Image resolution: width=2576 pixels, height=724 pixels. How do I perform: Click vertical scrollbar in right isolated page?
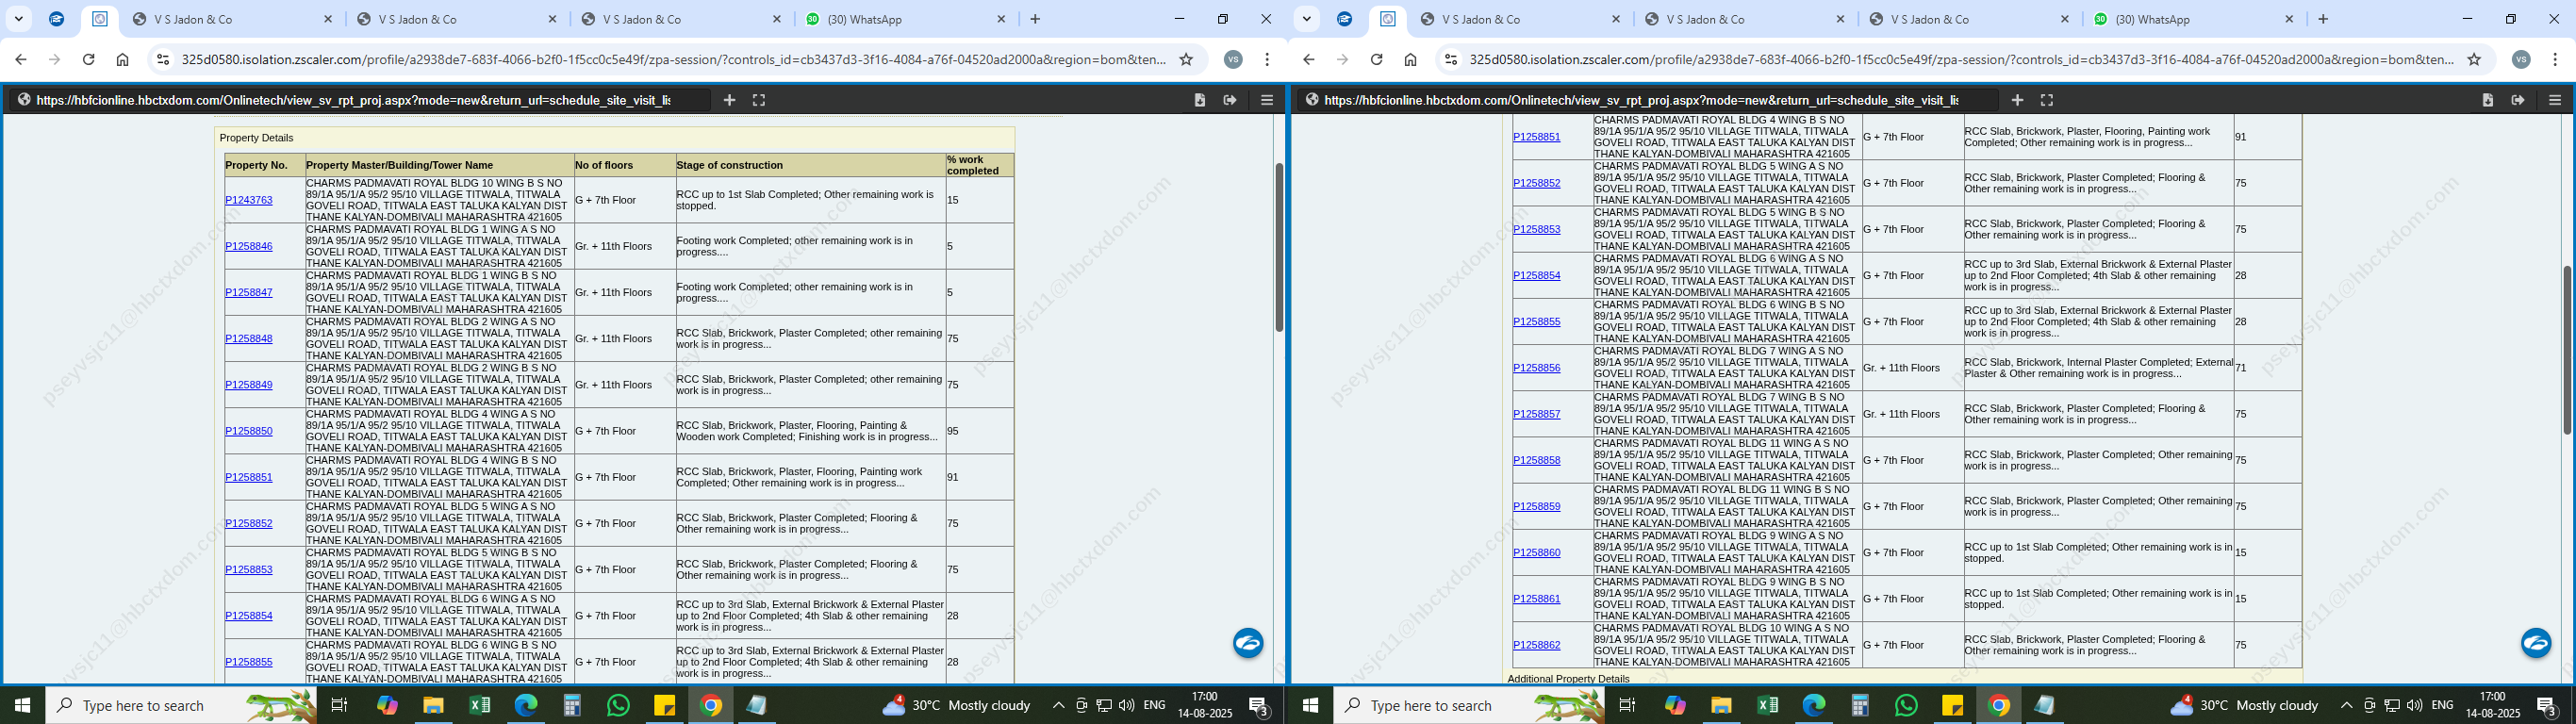pos(2566,350)
